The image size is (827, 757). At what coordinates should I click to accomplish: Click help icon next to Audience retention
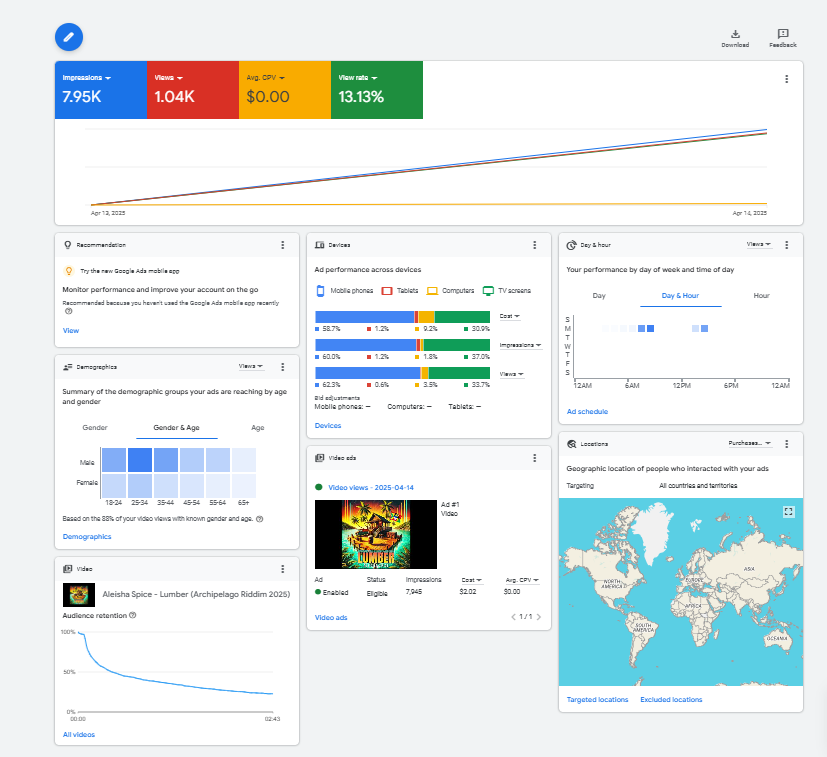click(133, 615)
